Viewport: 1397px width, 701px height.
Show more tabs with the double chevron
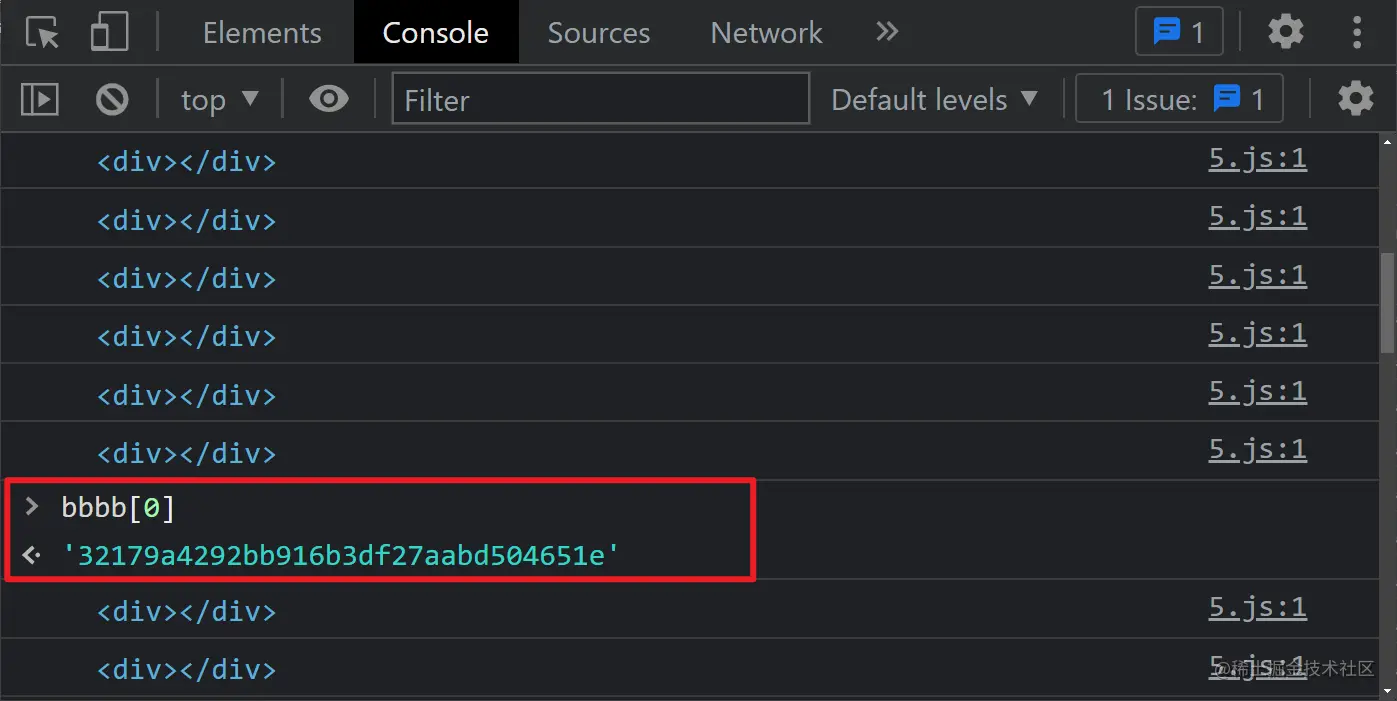tap(887, 32)
